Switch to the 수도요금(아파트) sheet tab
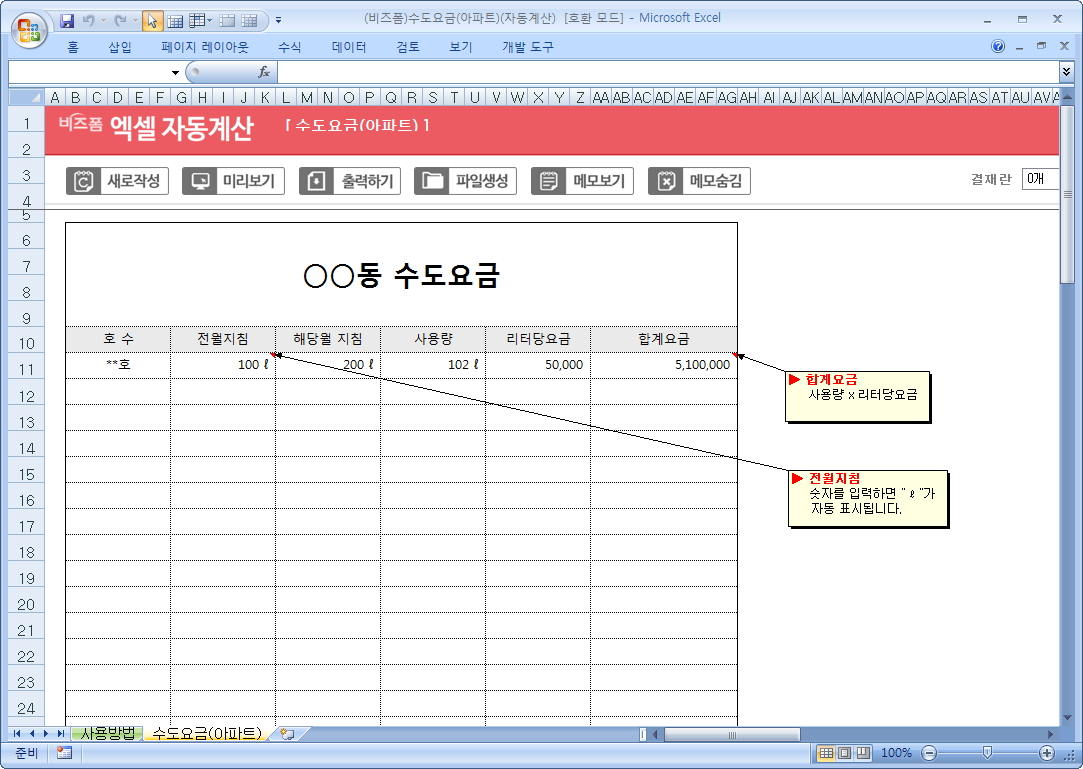 pyautogui.click(x=207, y=733)
